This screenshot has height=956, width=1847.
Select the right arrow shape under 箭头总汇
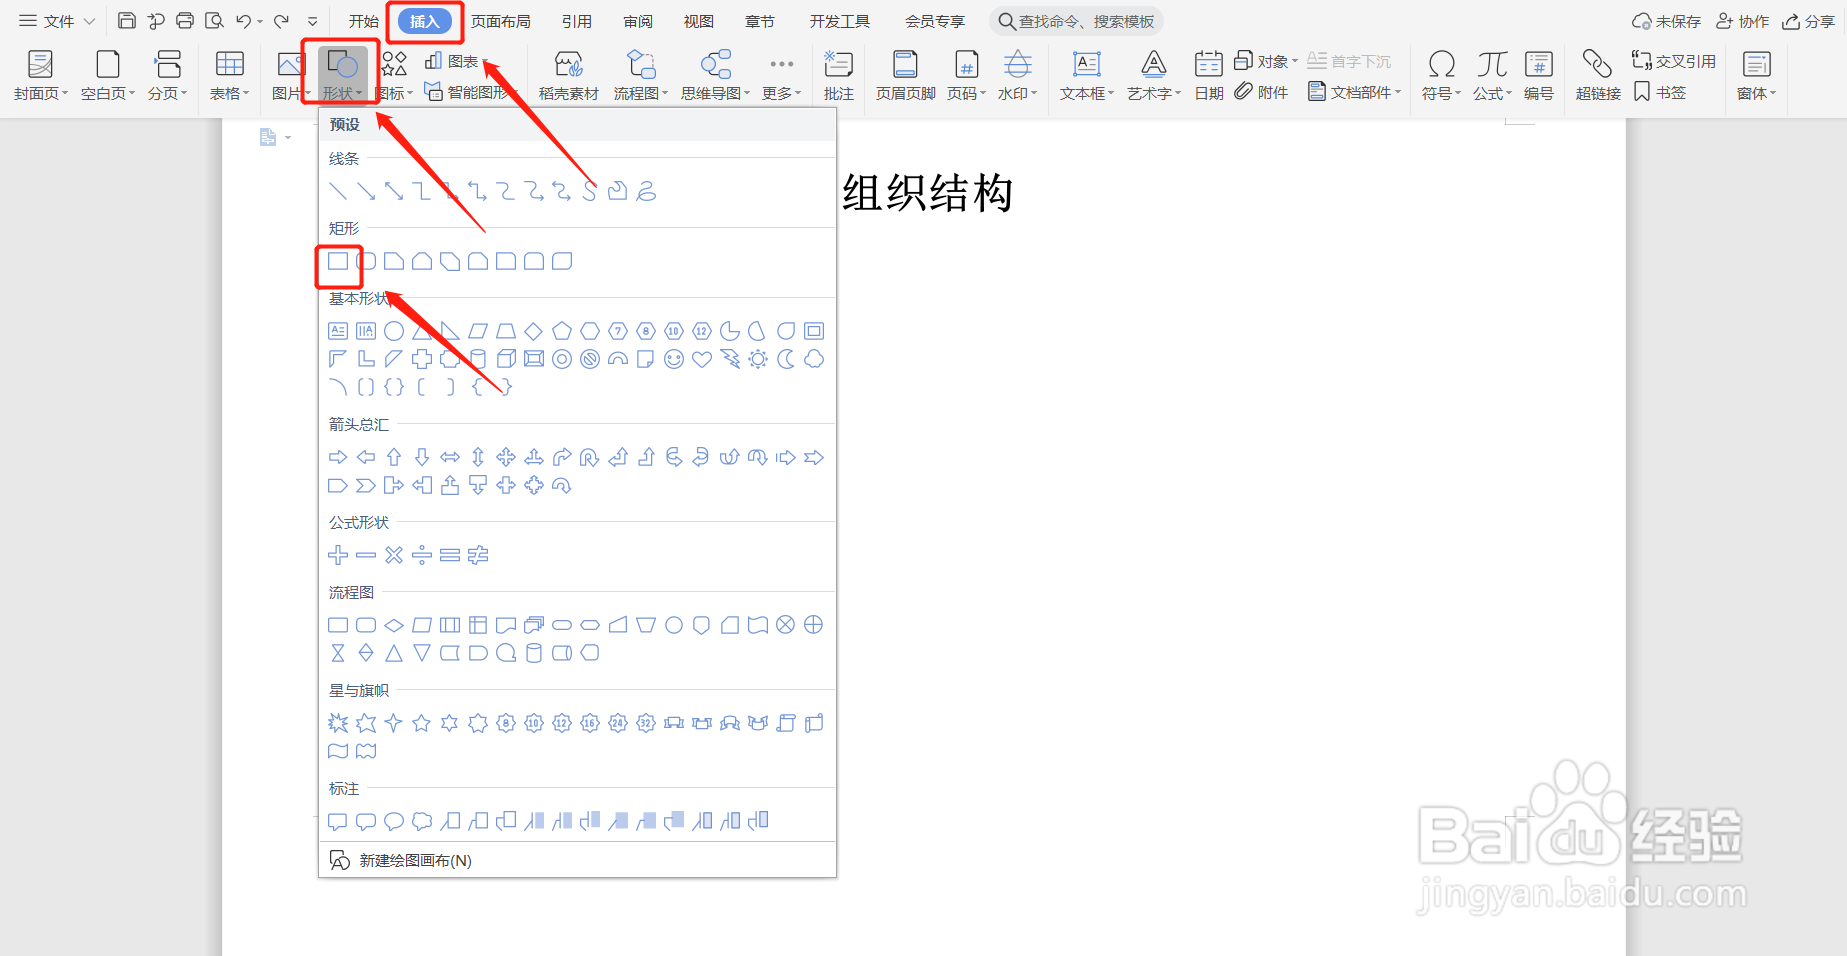338,457
